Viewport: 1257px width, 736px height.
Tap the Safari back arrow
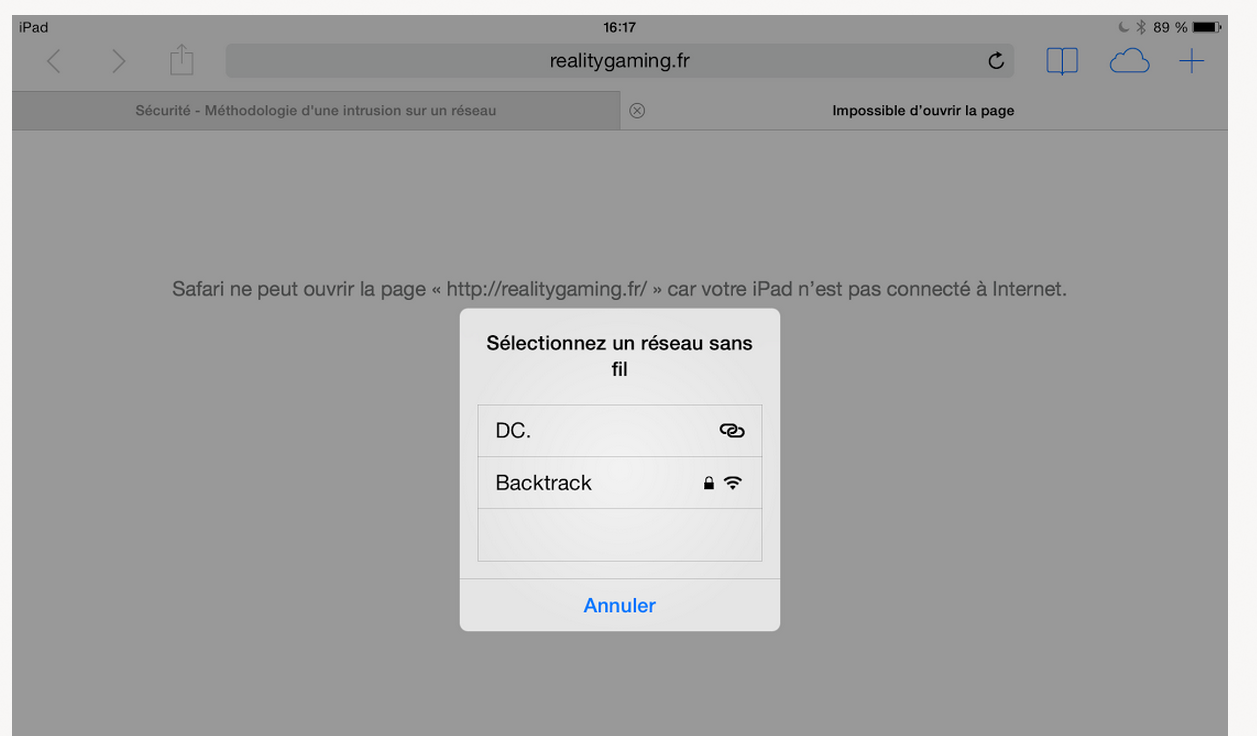(54, 62)
